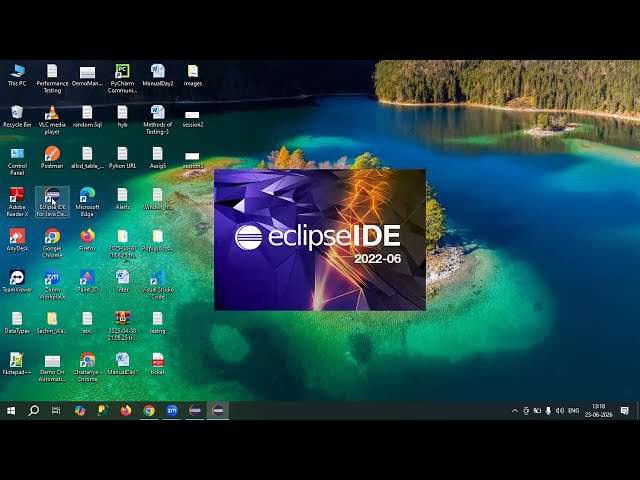This screenshot has height=480, width=640.
Task: Select the Visual Studio Code shortcut
Action: [158, 285]
